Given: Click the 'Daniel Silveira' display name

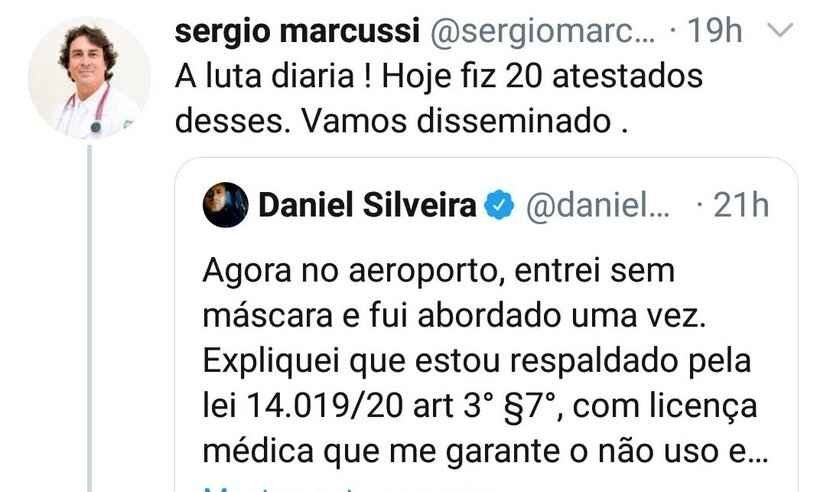Looking at the screenshot, I should pos(367,205).
